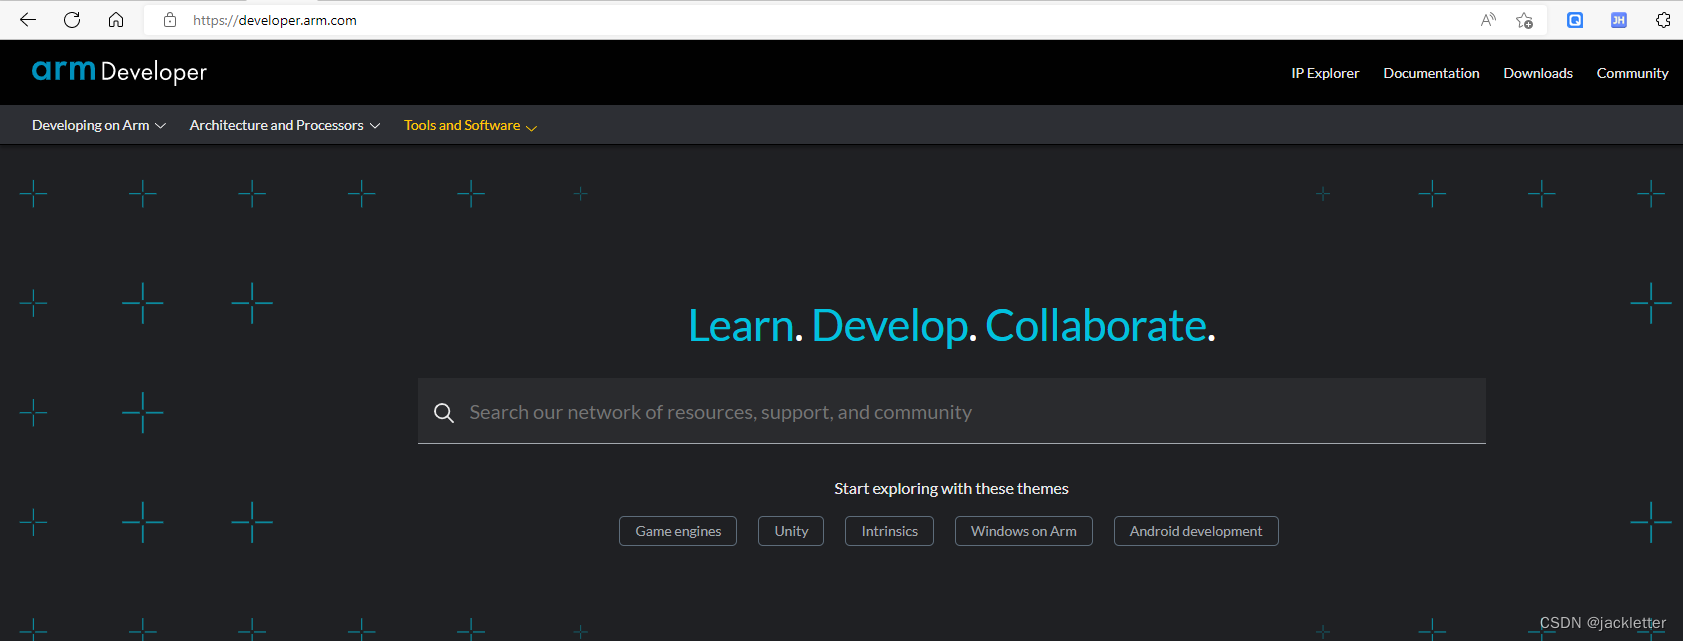Open the browser extensions puzzle icon

pyautogui.click(x=1663, y=20)
